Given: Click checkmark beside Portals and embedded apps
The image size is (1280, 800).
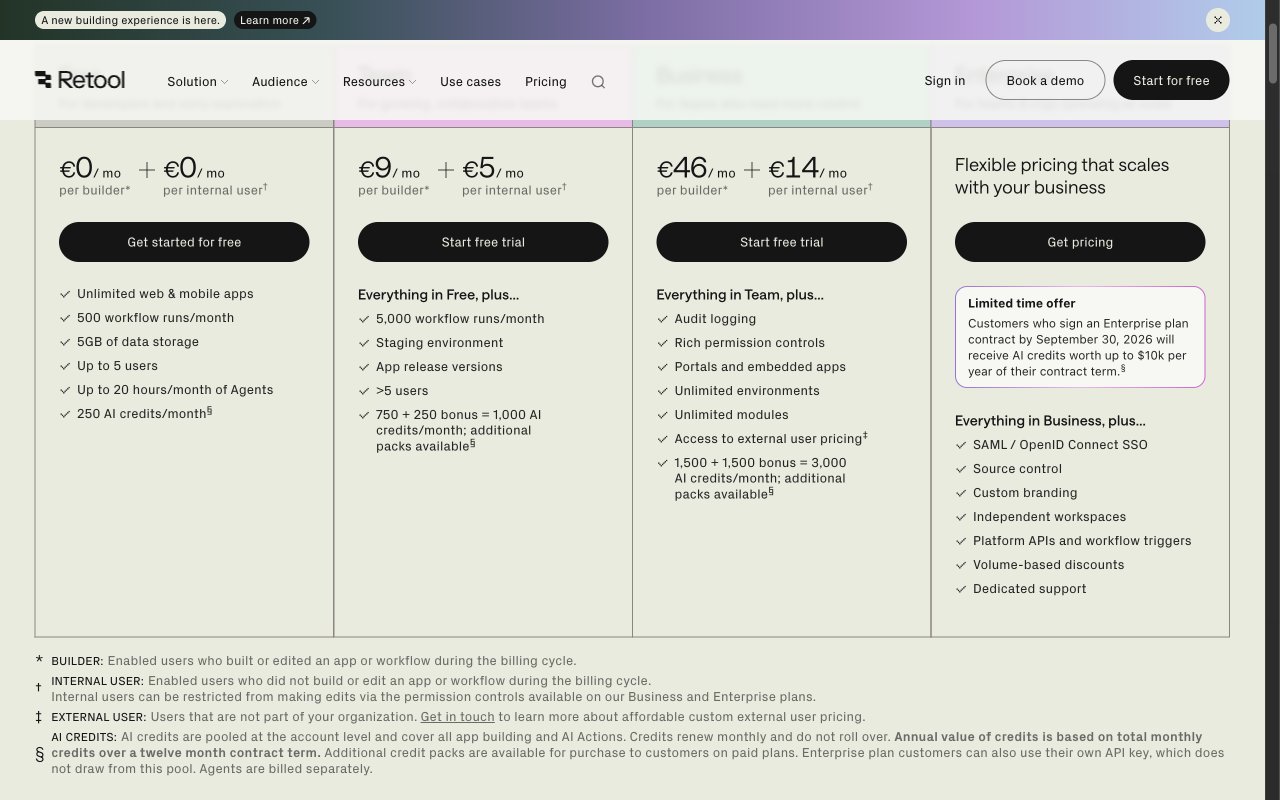Looking at the screenshot, I should (x=662, y=367).
